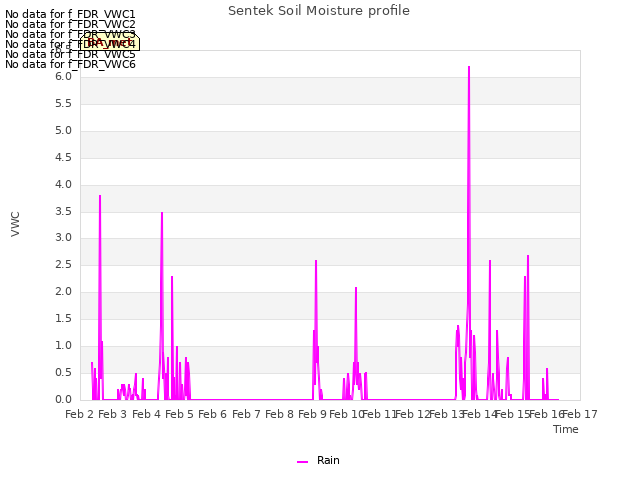The width and height of the screenshot is (640, 480).
Task: Click the VWC y-axis label
Action: pos(15,224)
